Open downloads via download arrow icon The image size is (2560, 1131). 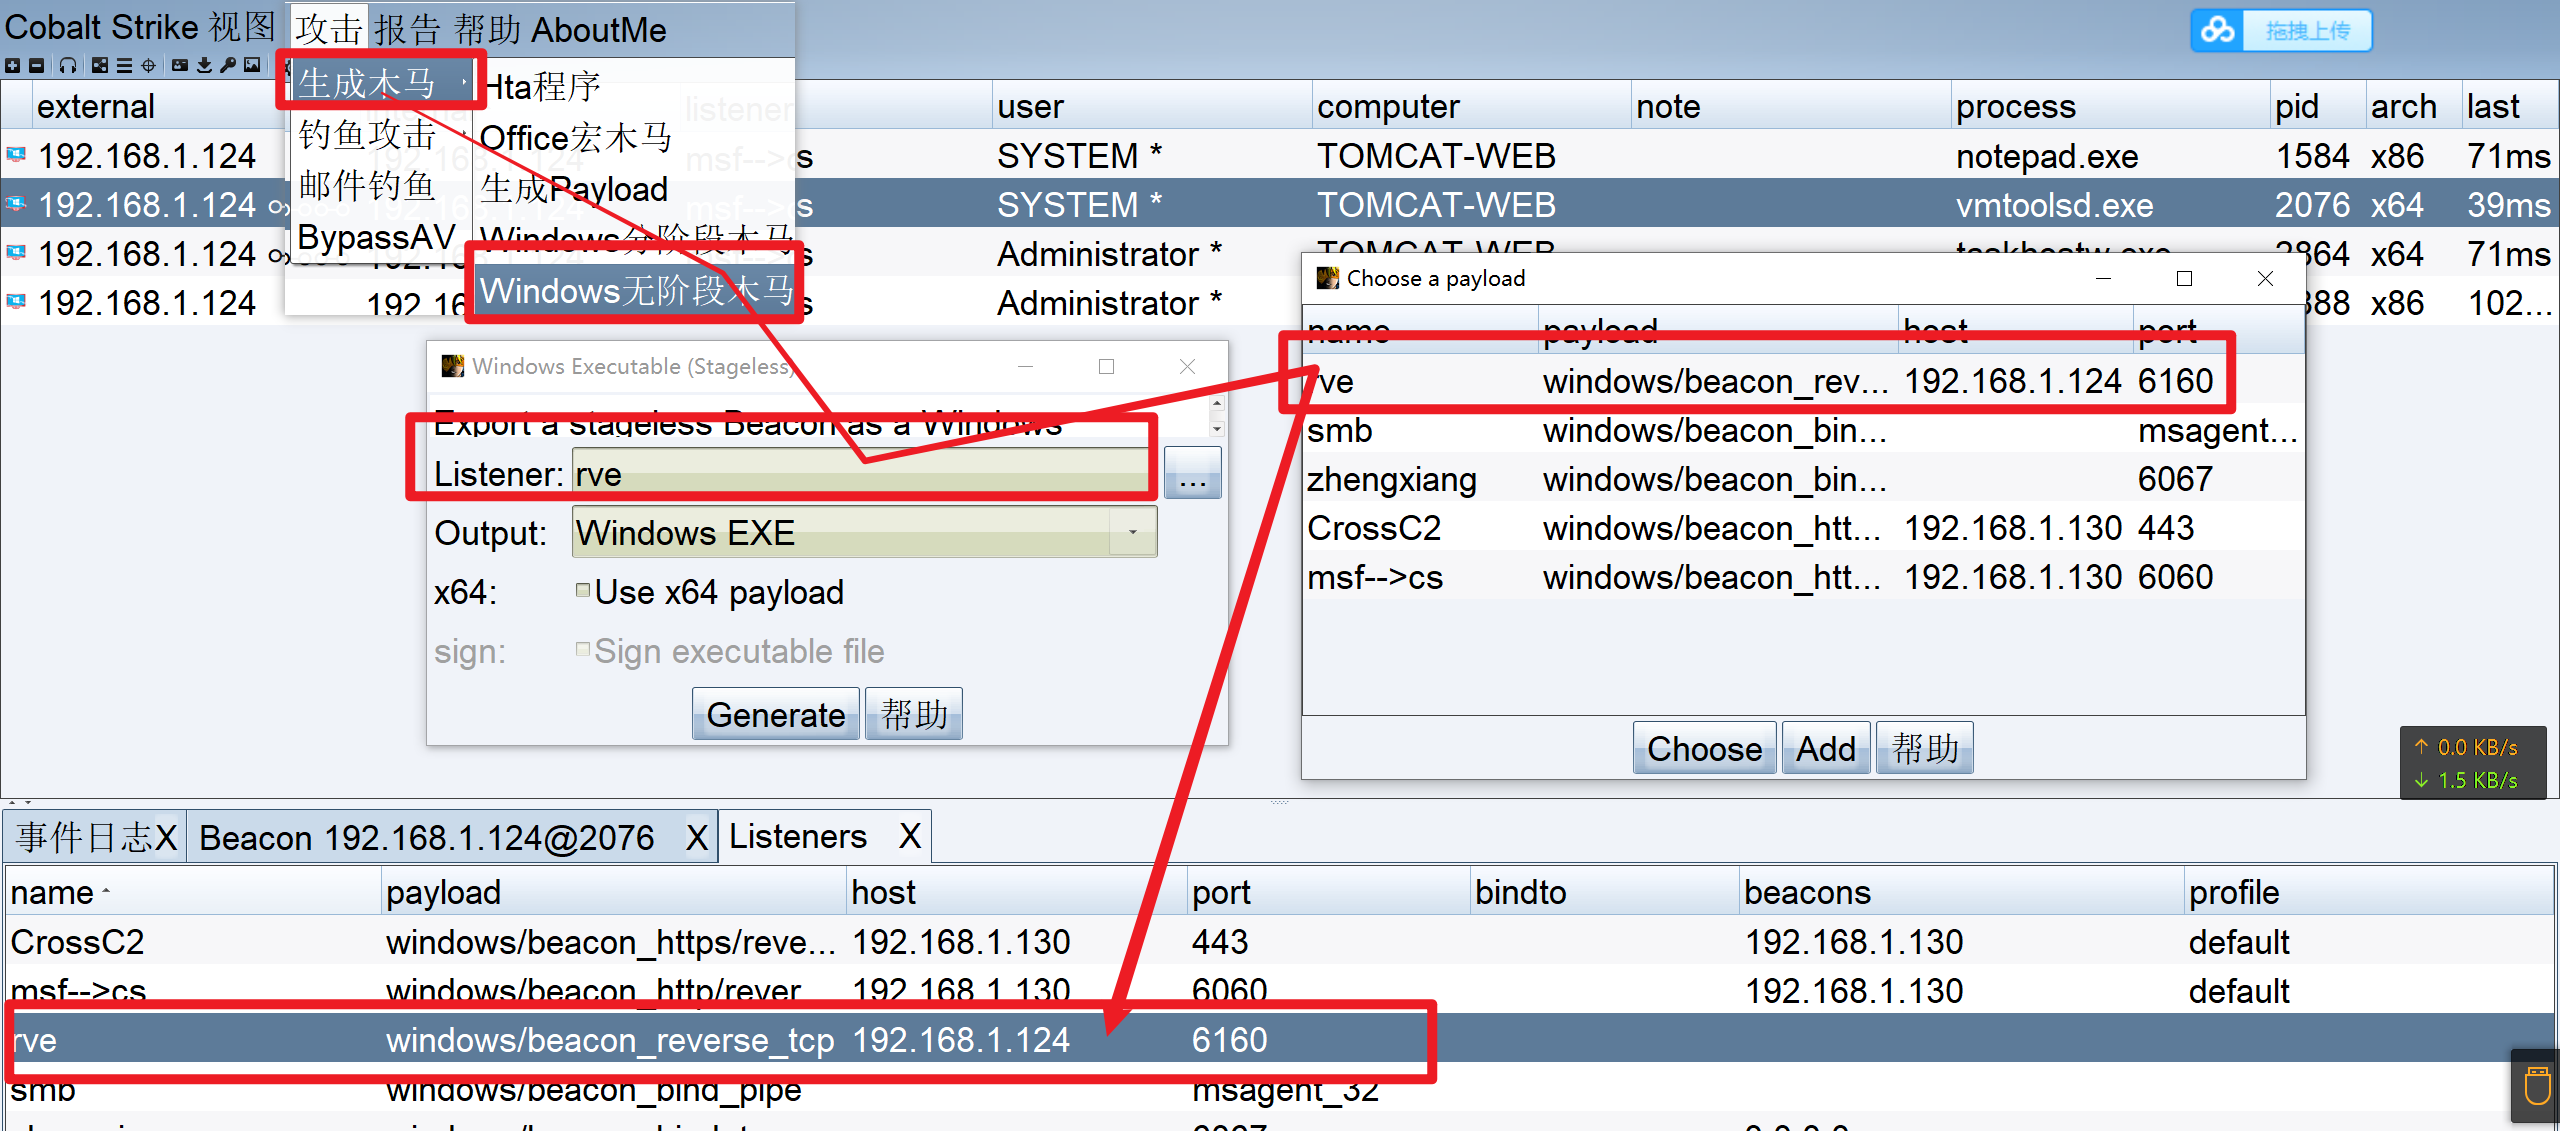pyautogui.click(x=204, y=66)
